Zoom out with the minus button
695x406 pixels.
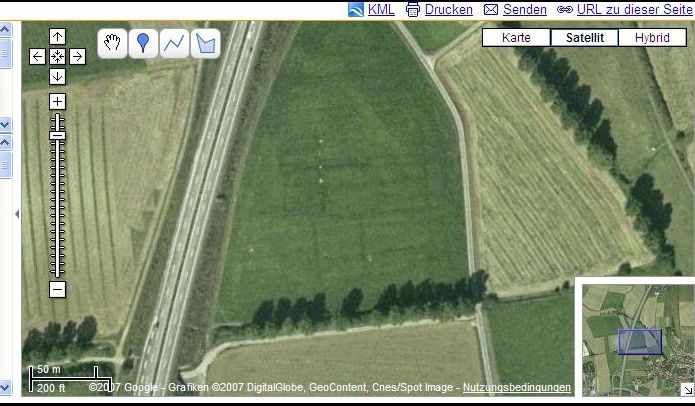(x=57, y=289)
